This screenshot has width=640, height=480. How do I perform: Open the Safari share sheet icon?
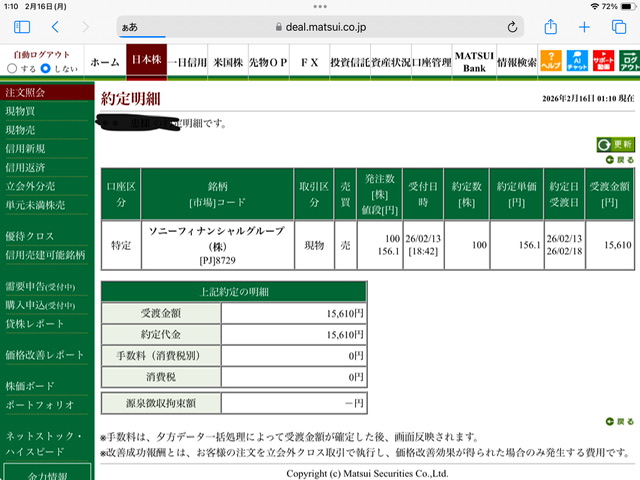[551, 27]
